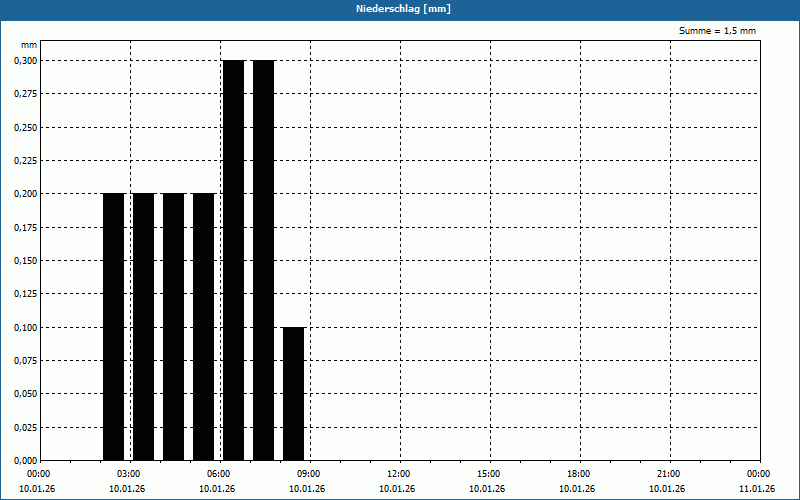Viewport: 800px width, 500px height.
Task: Click the first black bar in the chart
Action: [113, 326]
